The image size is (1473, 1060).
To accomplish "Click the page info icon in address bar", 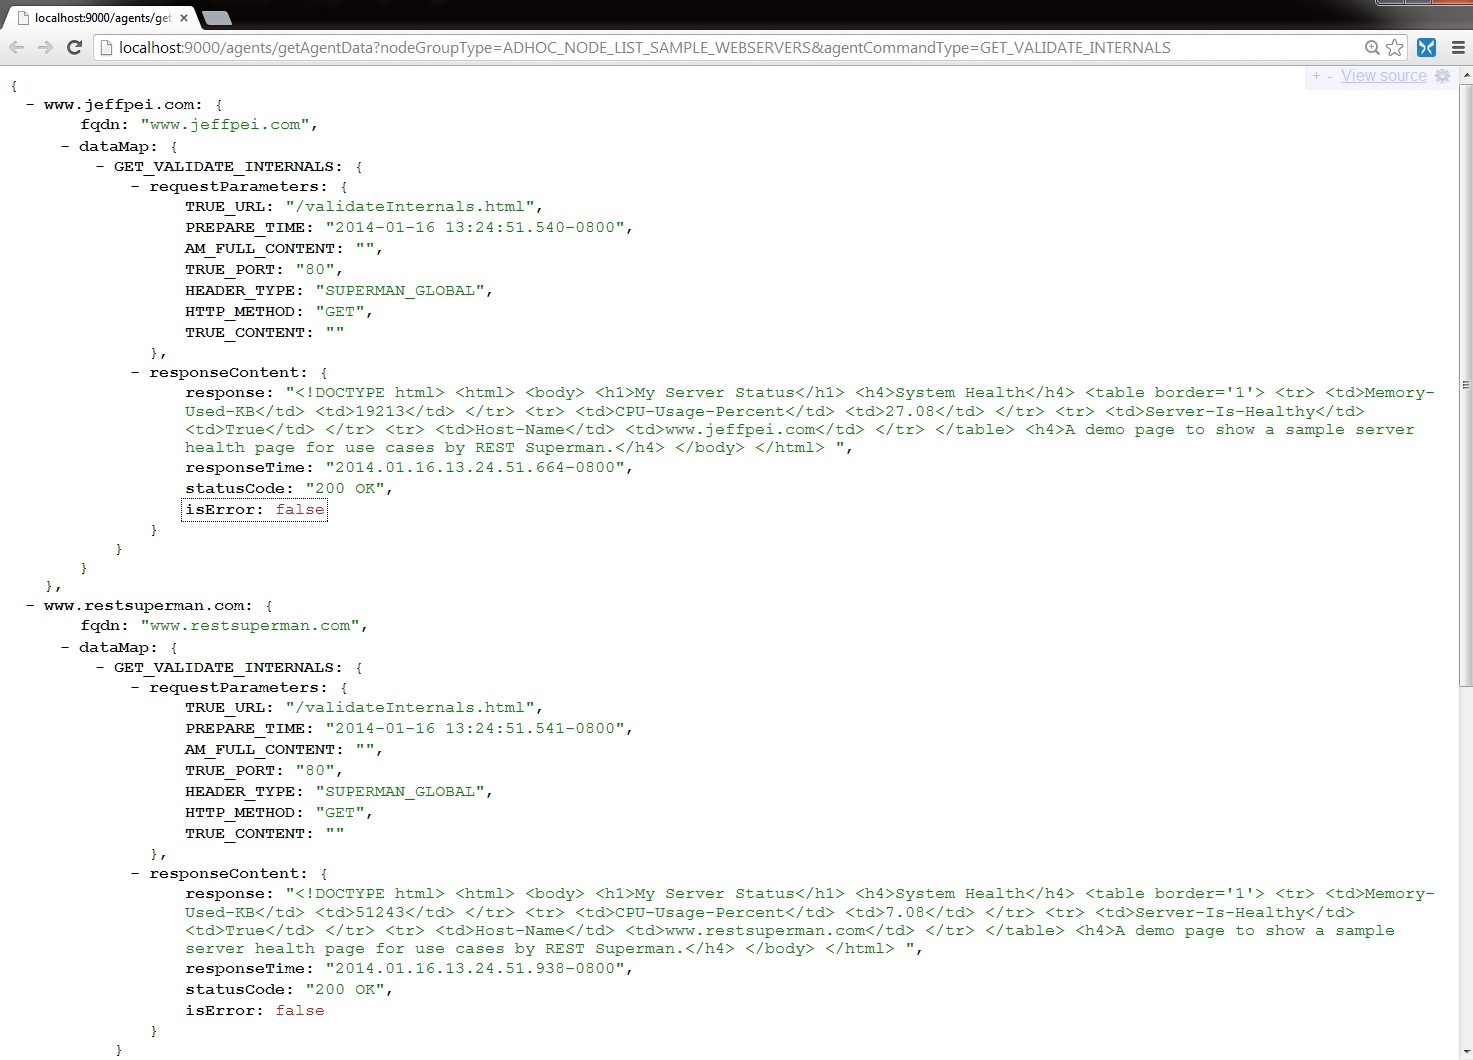I will pos(106,47).
